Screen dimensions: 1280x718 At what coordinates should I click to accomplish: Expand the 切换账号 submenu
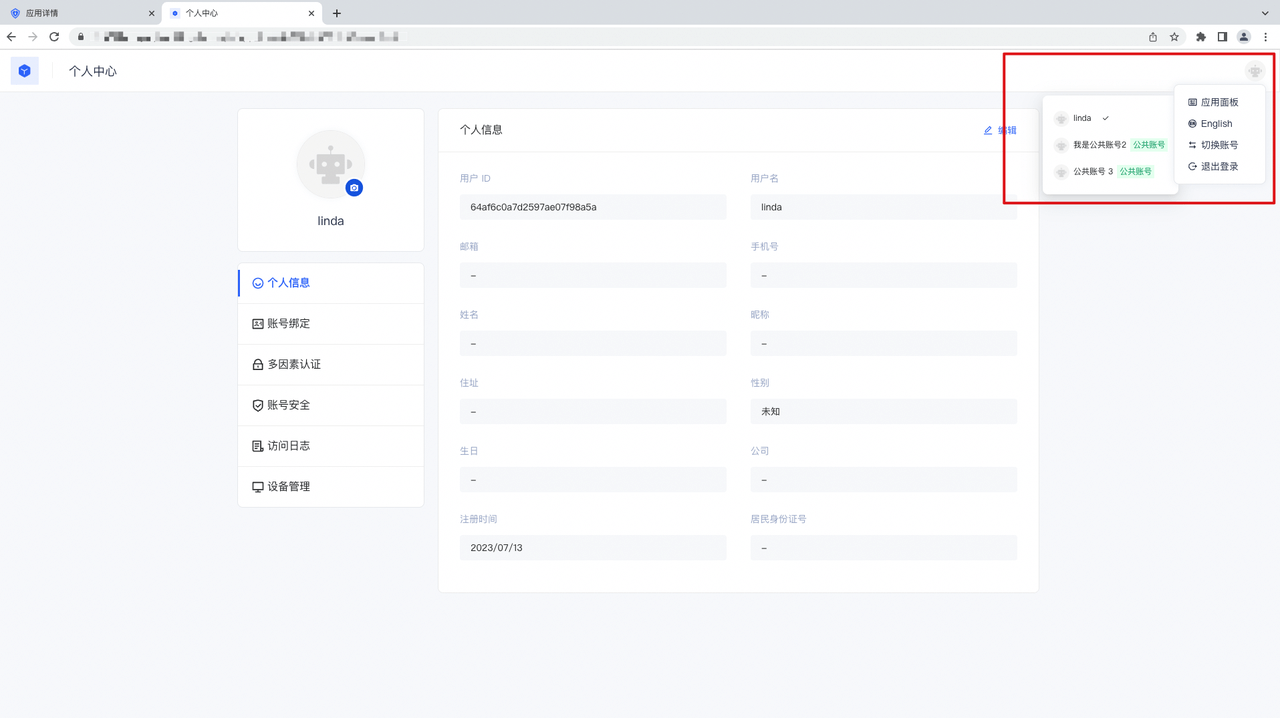[x=1218, y=145]
